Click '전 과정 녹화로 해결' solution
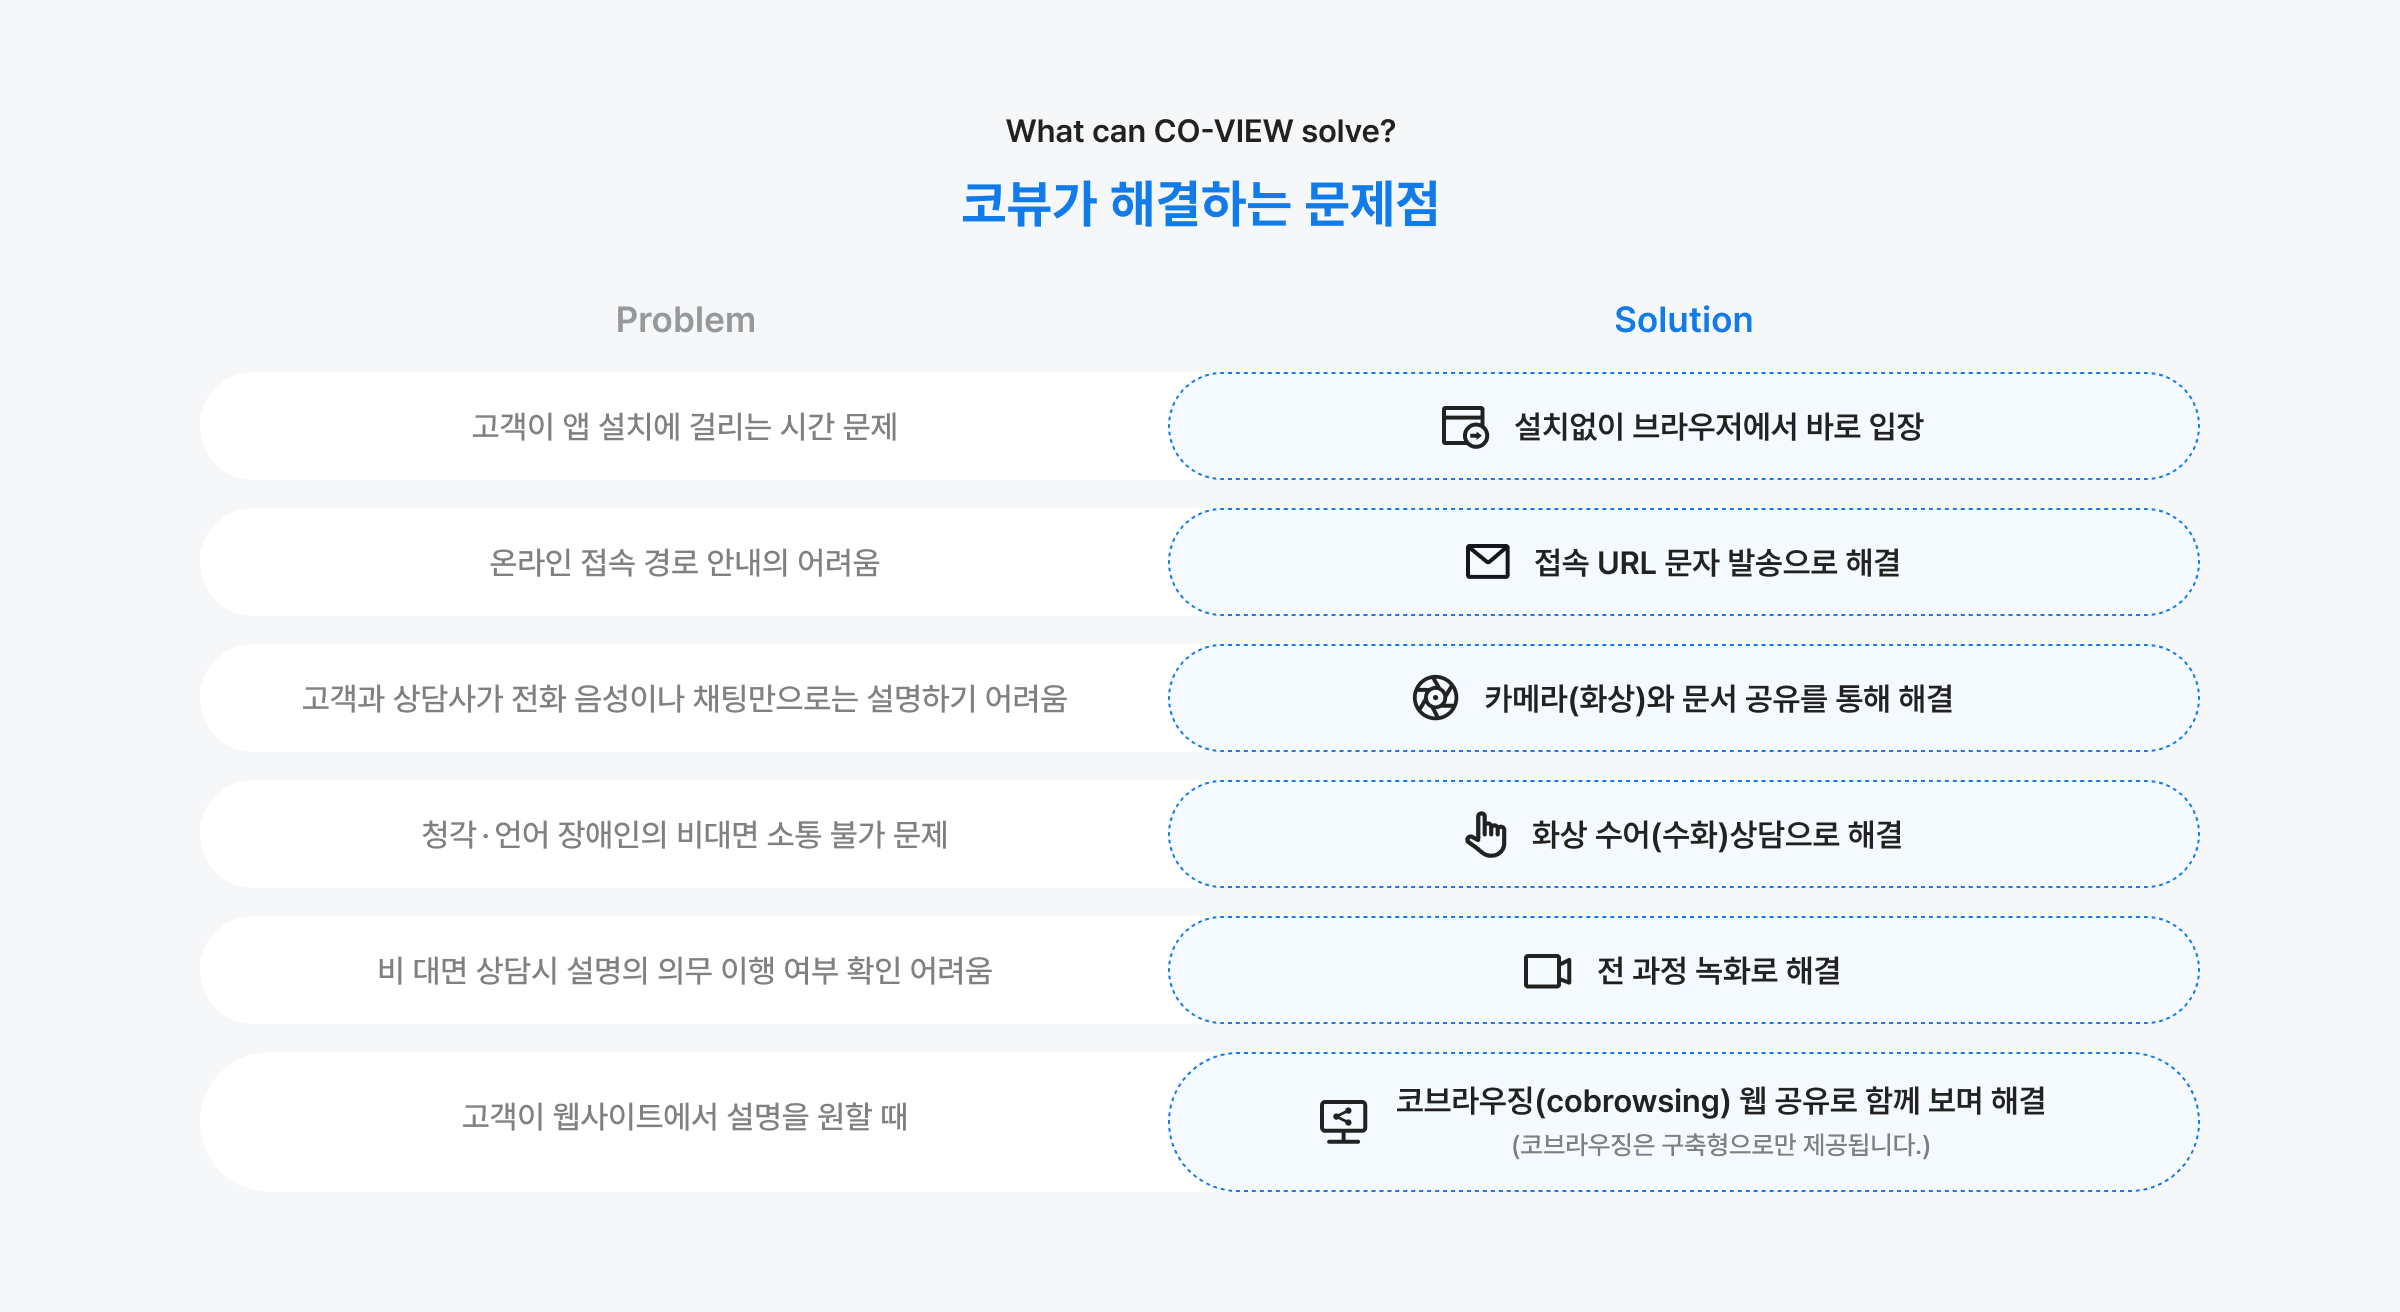This screenshot has width=2400, height=1312. pos(1718,971)
